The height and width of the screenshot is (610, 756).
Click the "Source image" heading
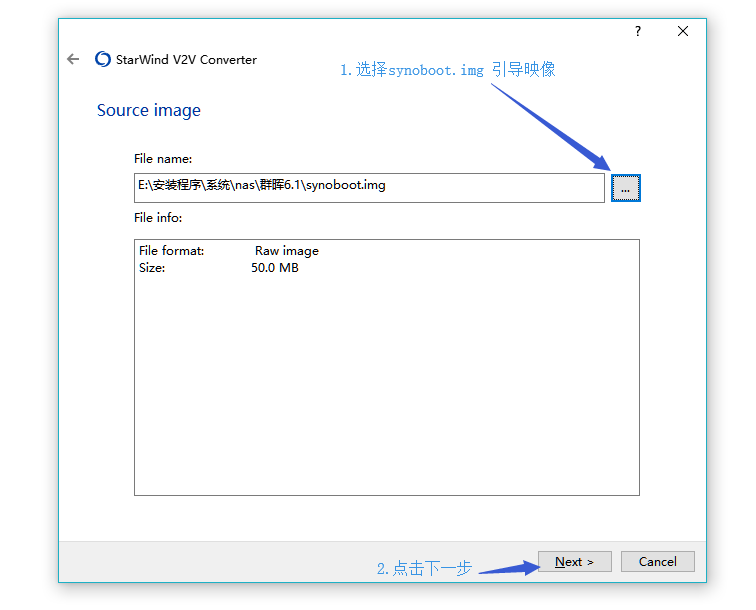(148, 110)
